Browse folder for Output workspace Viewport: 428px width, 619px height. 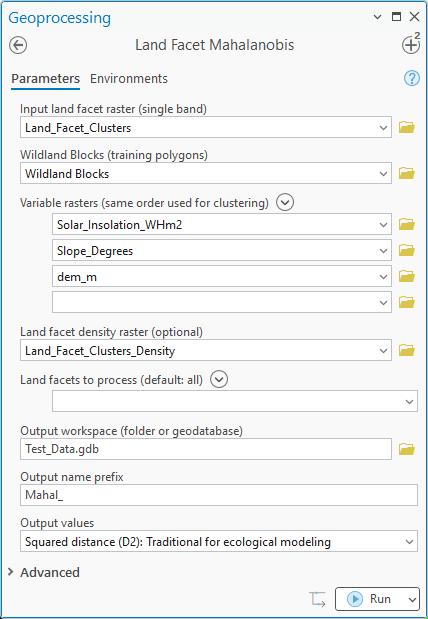(x=407, y=449)
